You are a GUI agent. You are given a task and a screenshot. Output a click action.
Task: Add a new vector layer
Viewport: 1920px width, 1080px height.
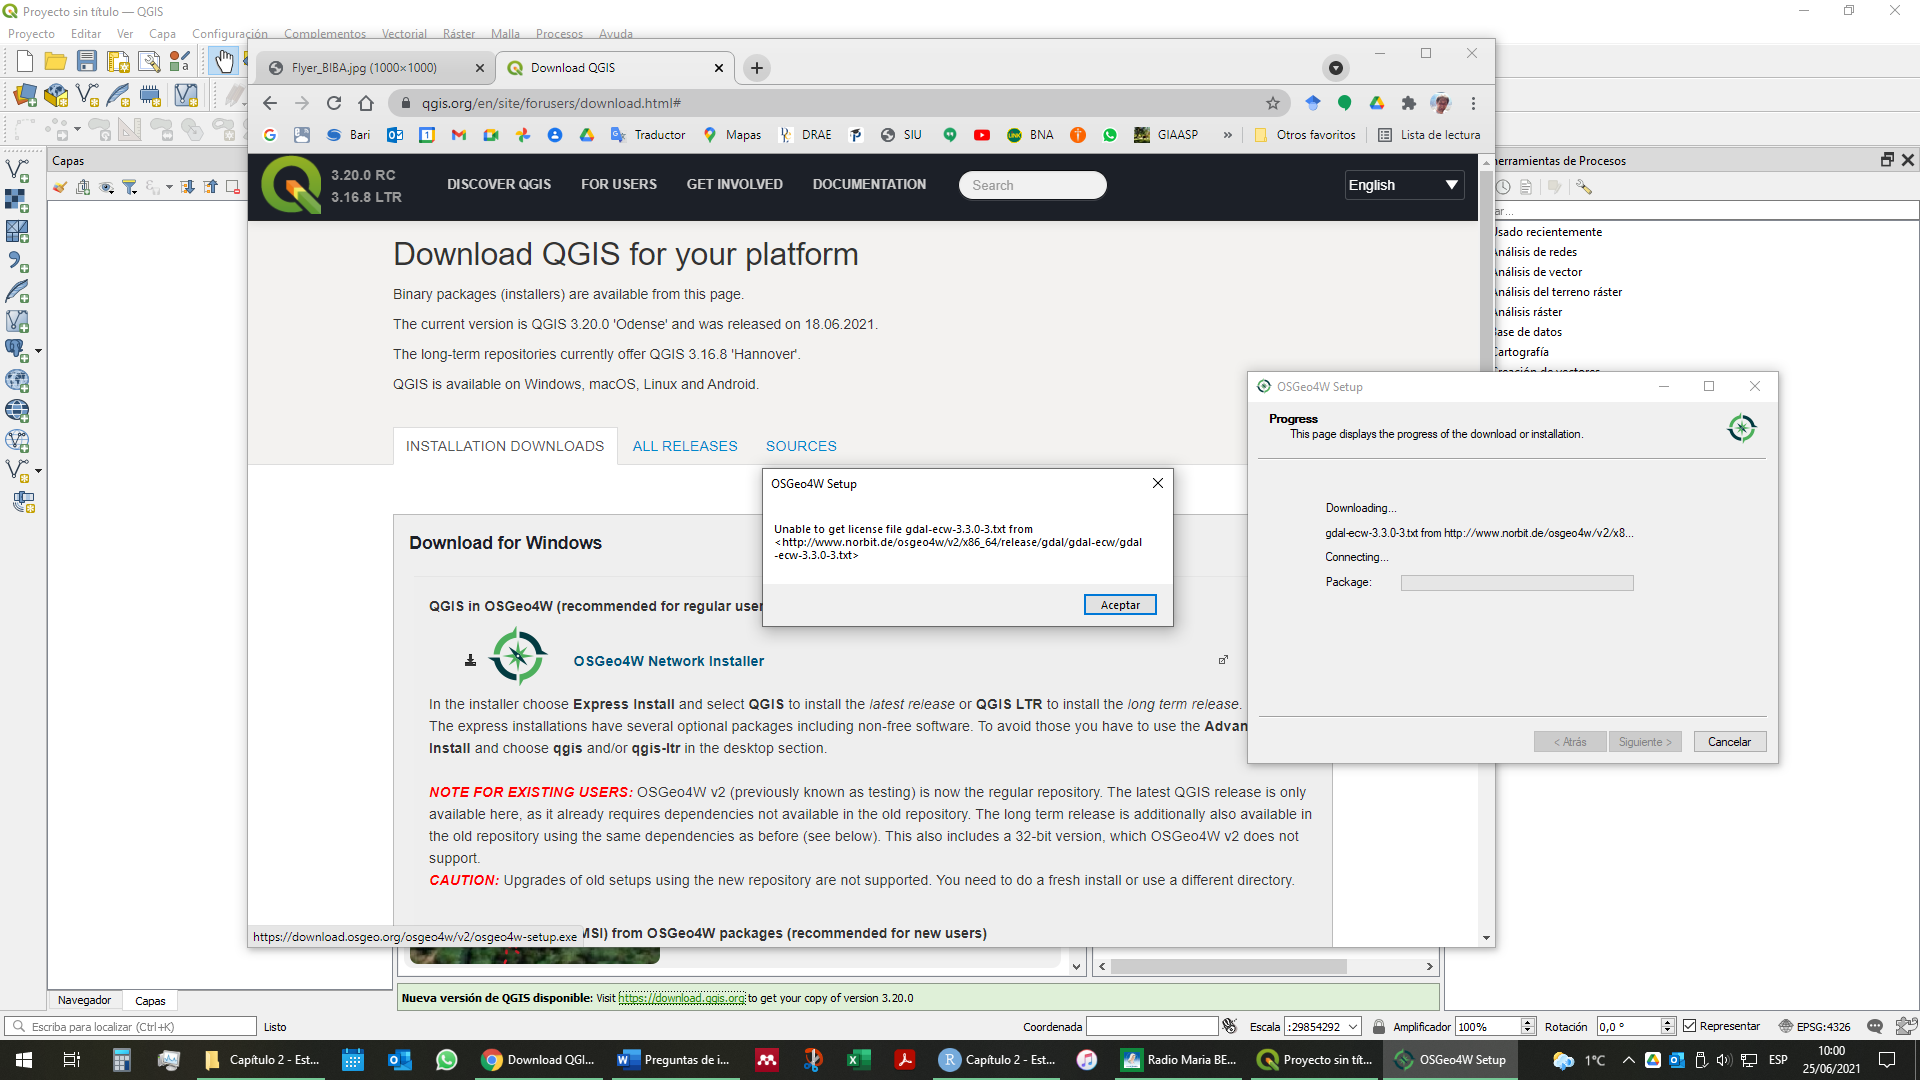[17, 171]
